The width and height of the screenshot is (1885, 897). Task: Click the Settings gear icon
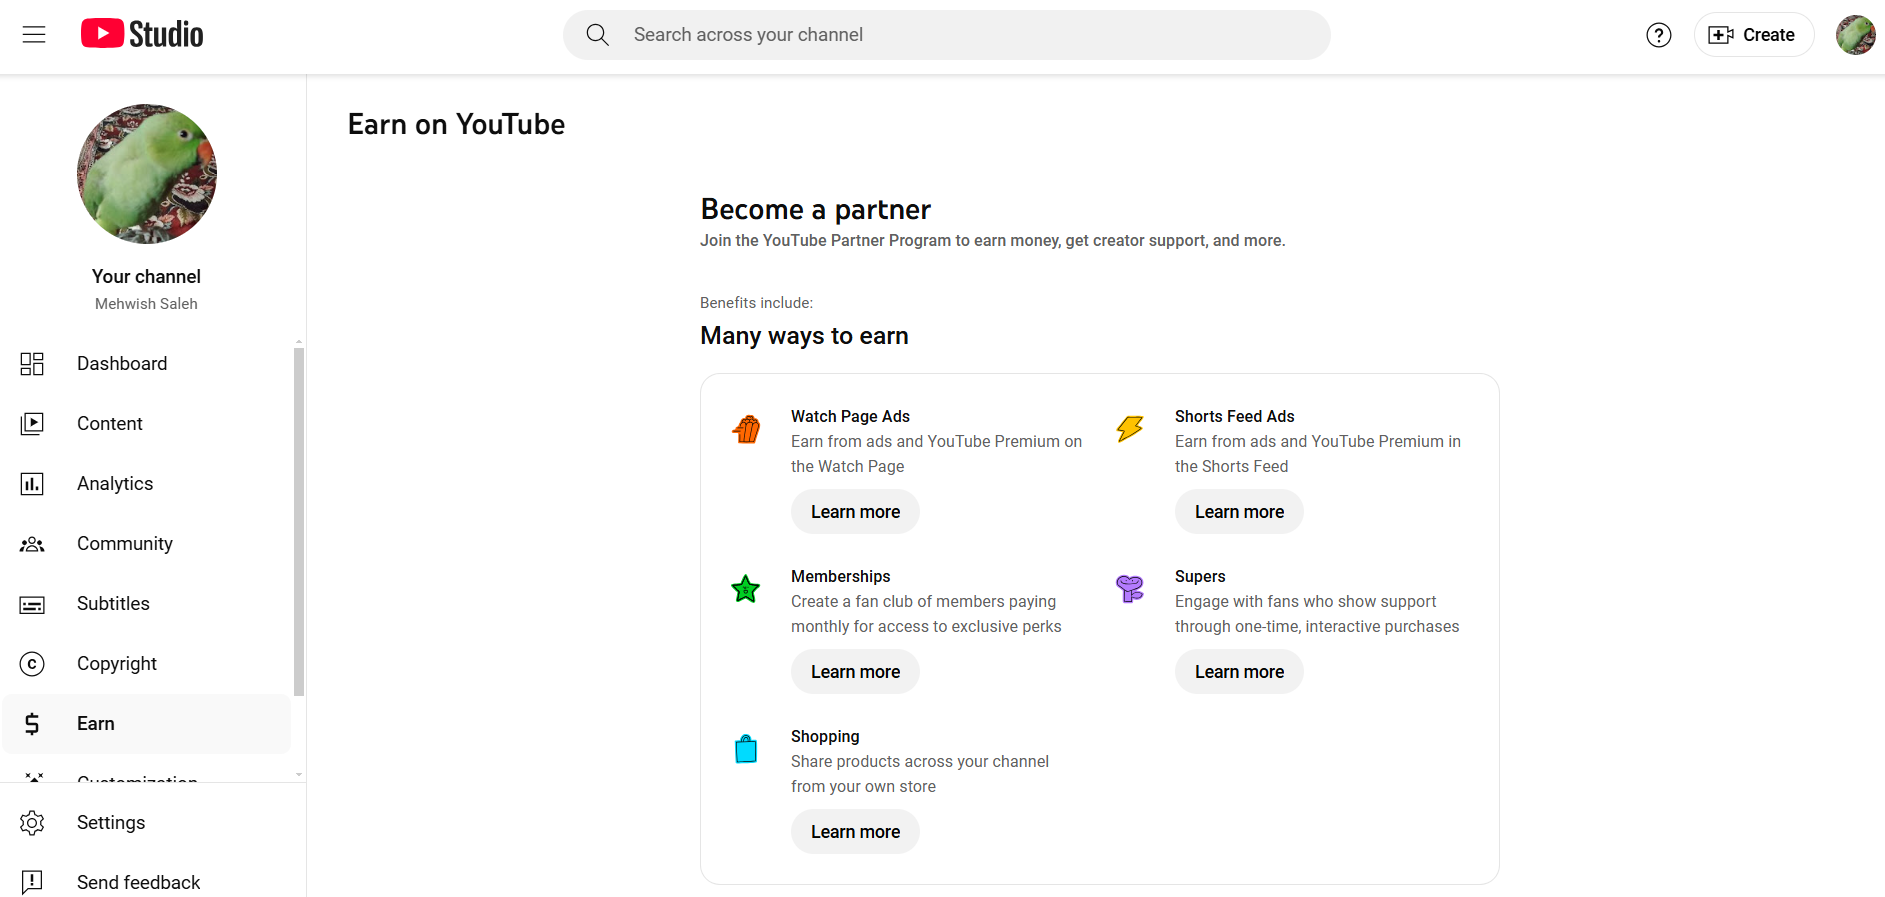tap(32, 823)
